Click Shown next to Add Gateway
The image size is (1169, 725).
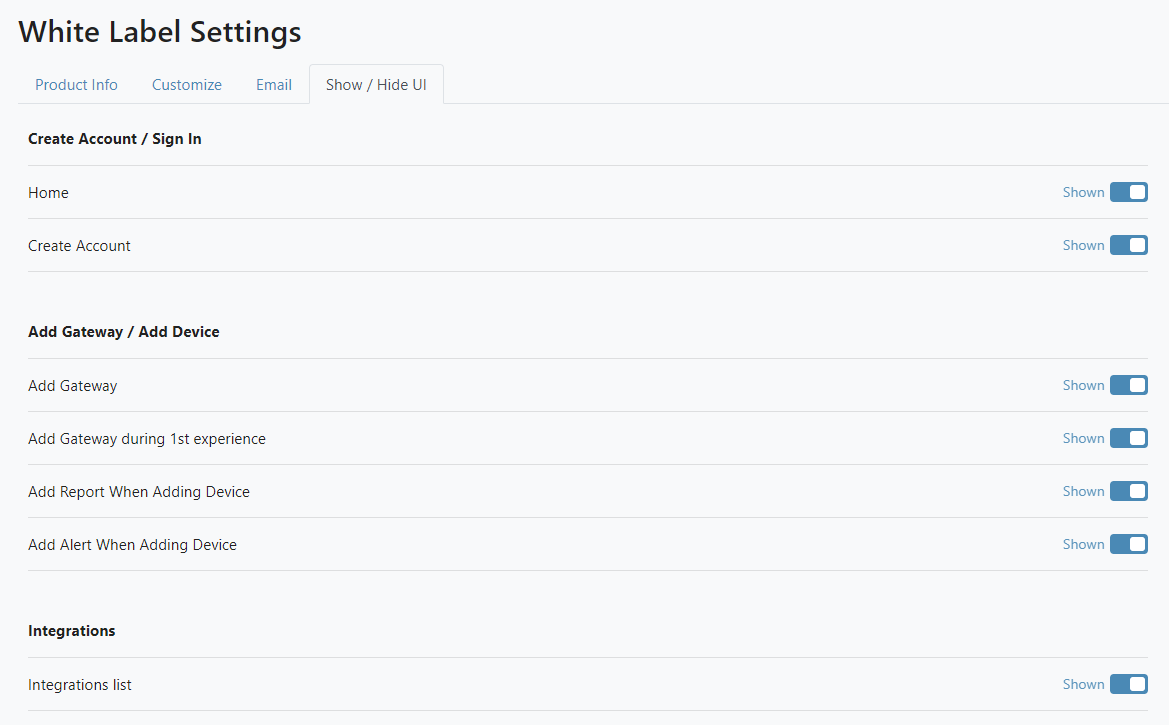(x=1083, y=385)
